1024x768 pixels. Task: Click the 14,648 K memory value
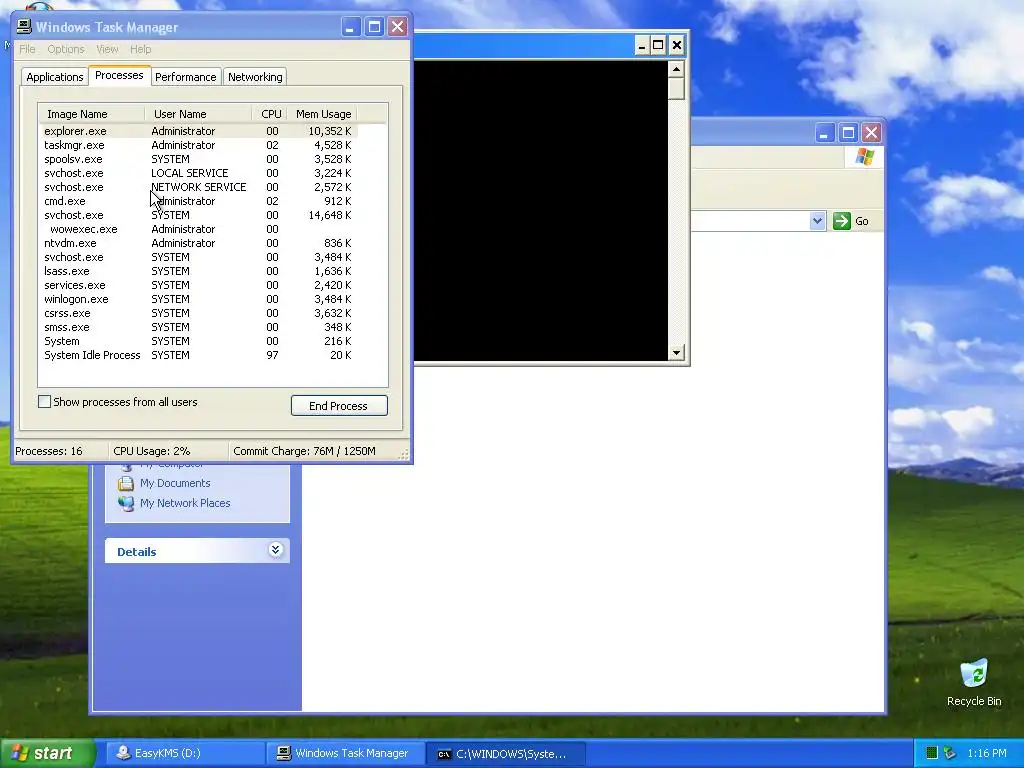coord(330,215)
